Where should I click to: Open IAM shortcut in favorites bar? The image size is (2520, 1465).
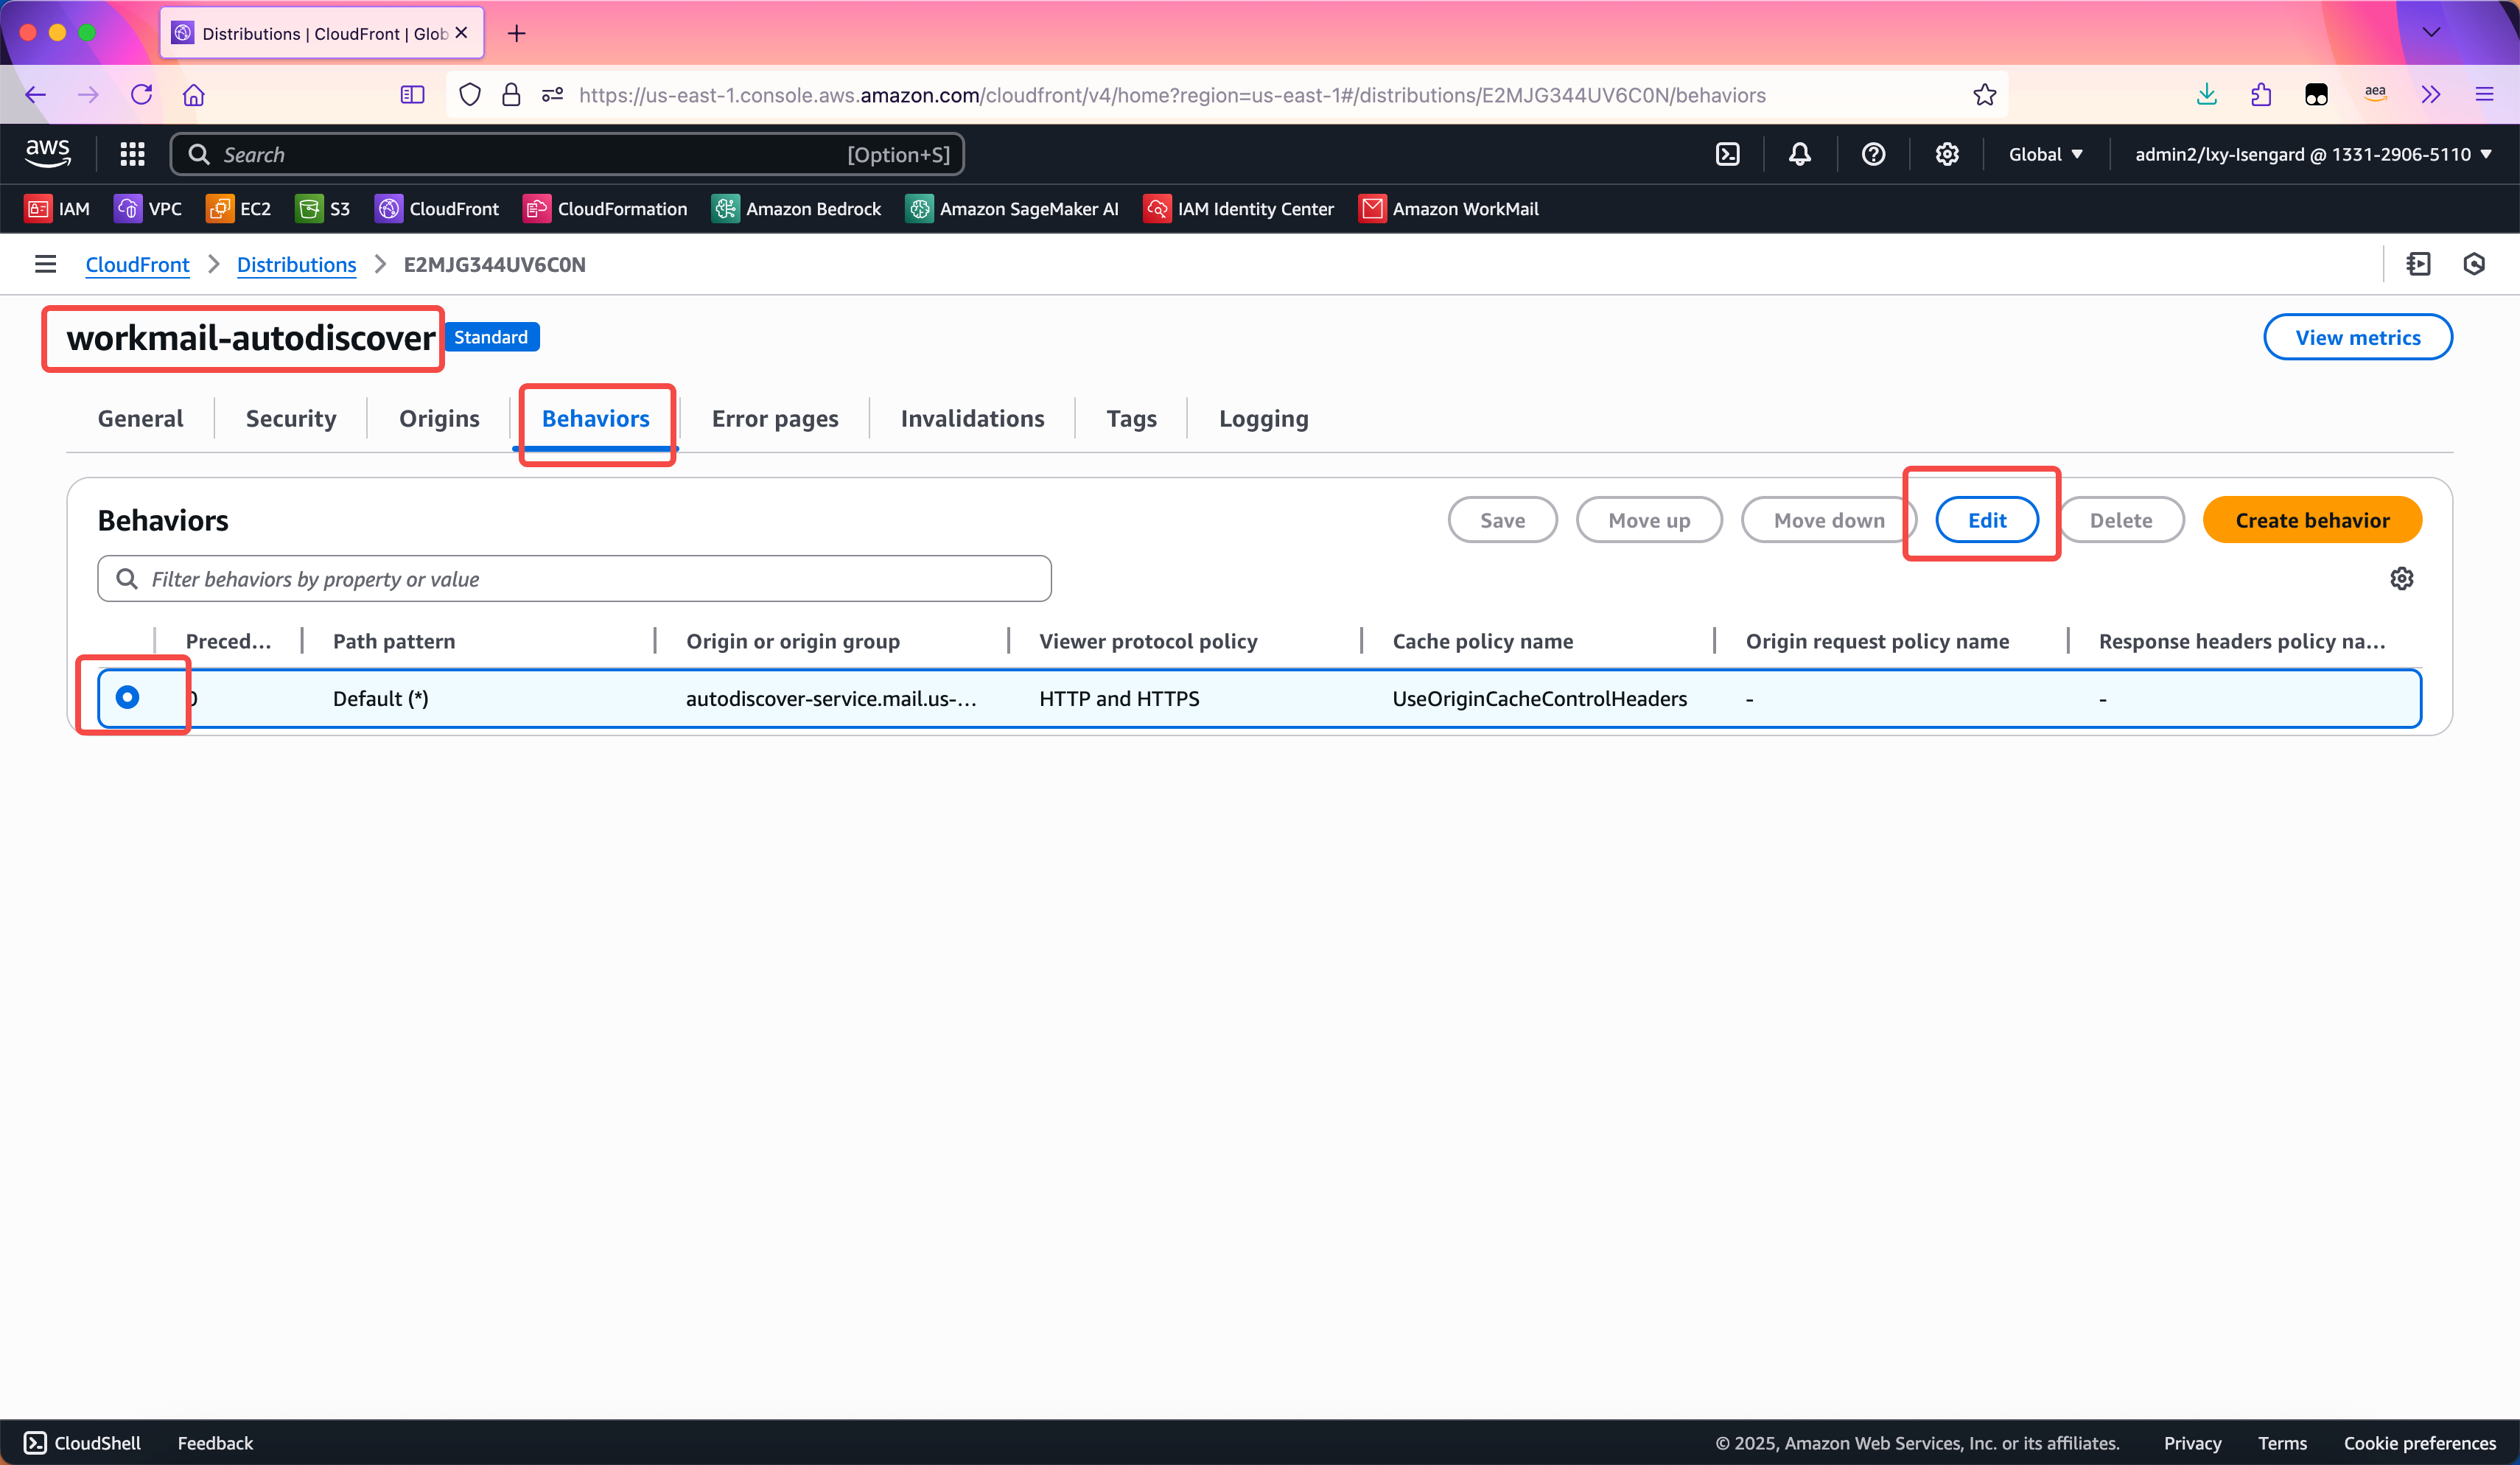pyautogui.click(x=58, y=208)
